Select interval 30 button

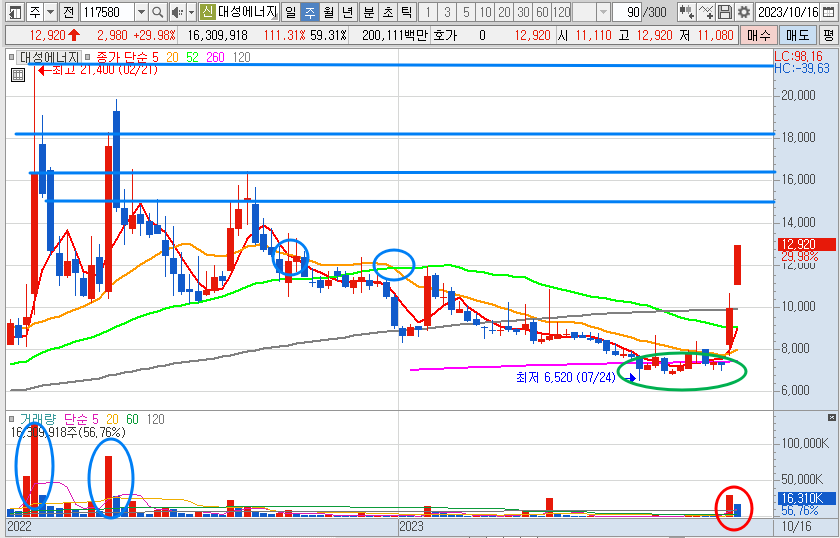(x=523, y=11)
